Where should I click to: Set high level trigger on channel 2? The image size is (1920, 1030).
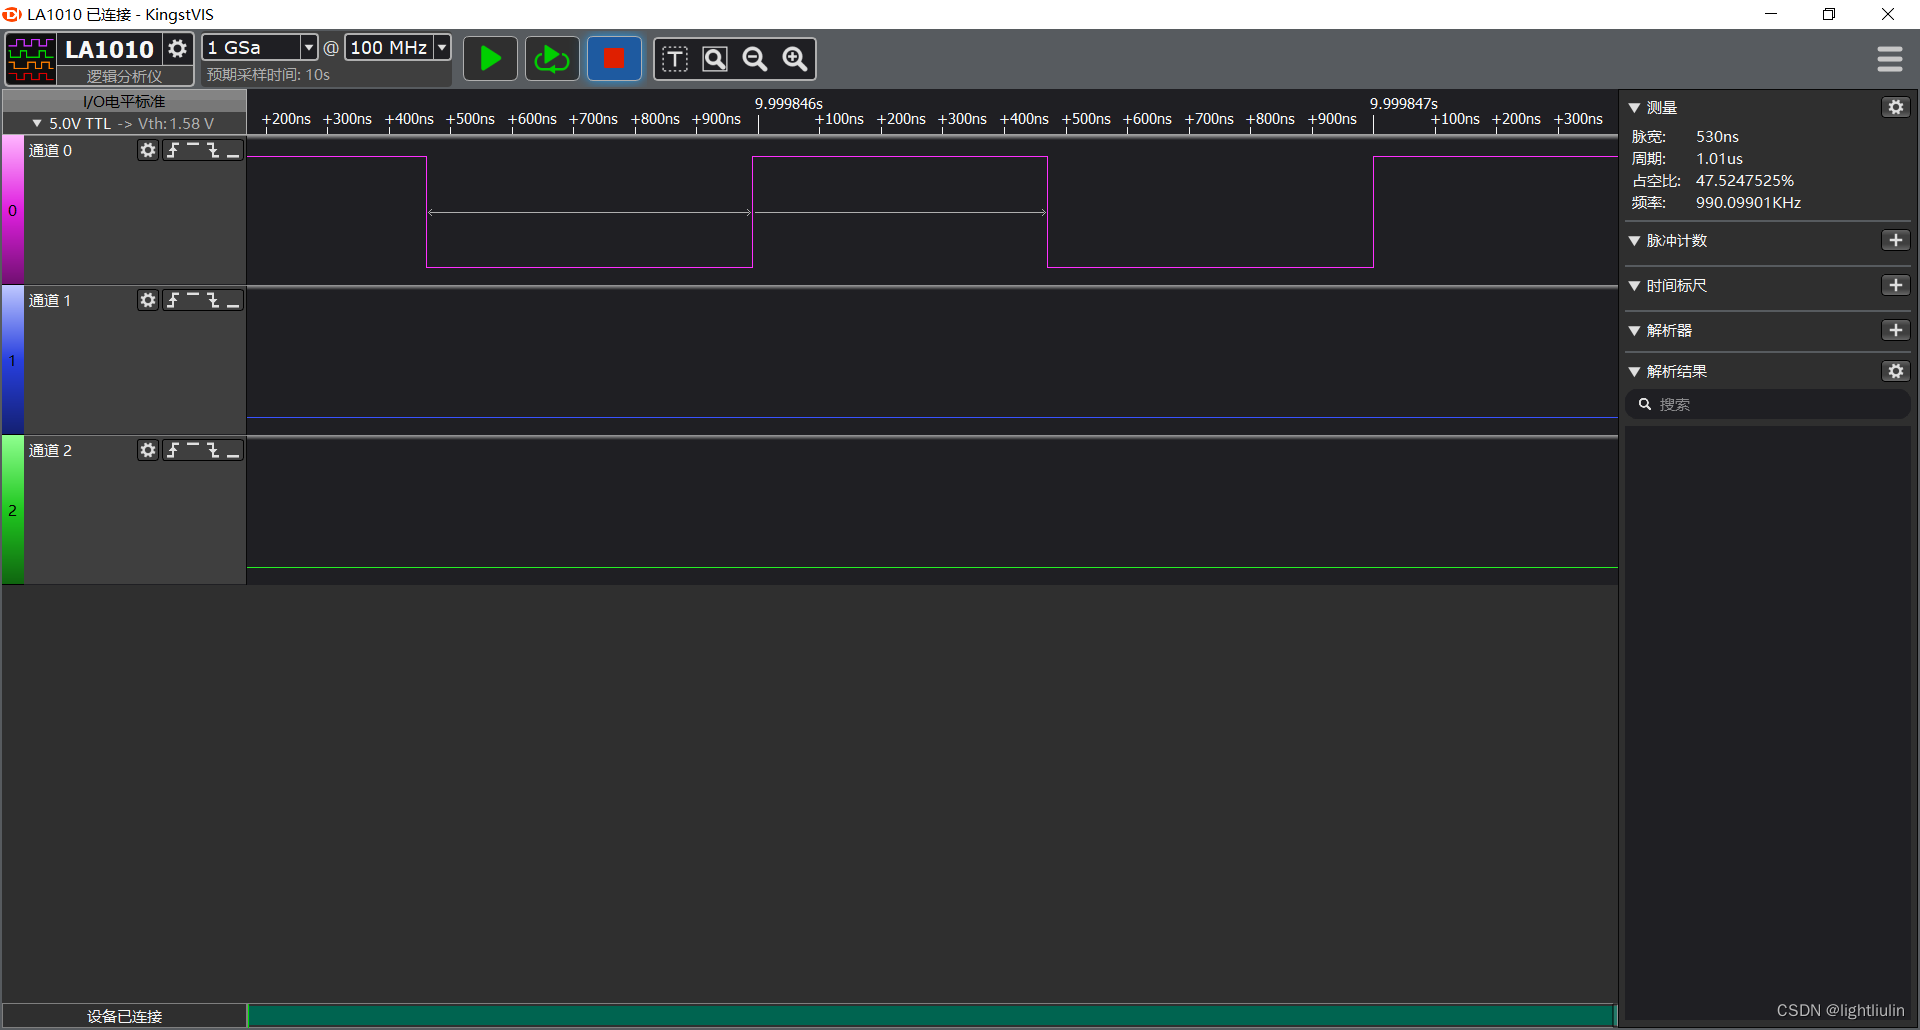pyautogui.click(x=193, y=450)
